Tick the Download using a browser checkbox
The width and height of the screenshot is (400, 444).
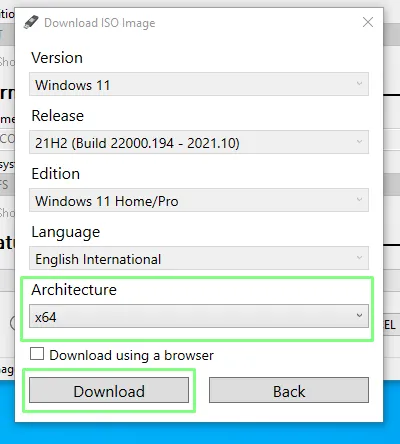pos(37,354)
